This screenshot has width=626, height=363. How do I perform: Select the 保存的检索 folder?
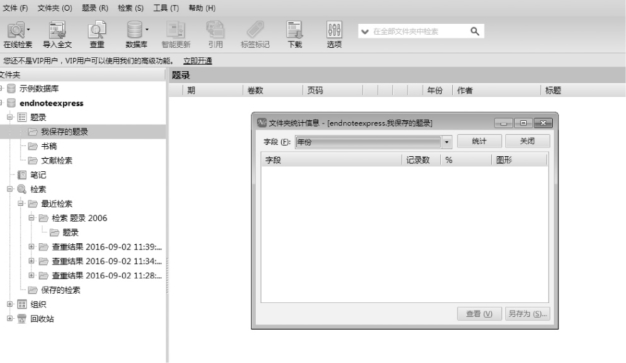pos(61,290)
